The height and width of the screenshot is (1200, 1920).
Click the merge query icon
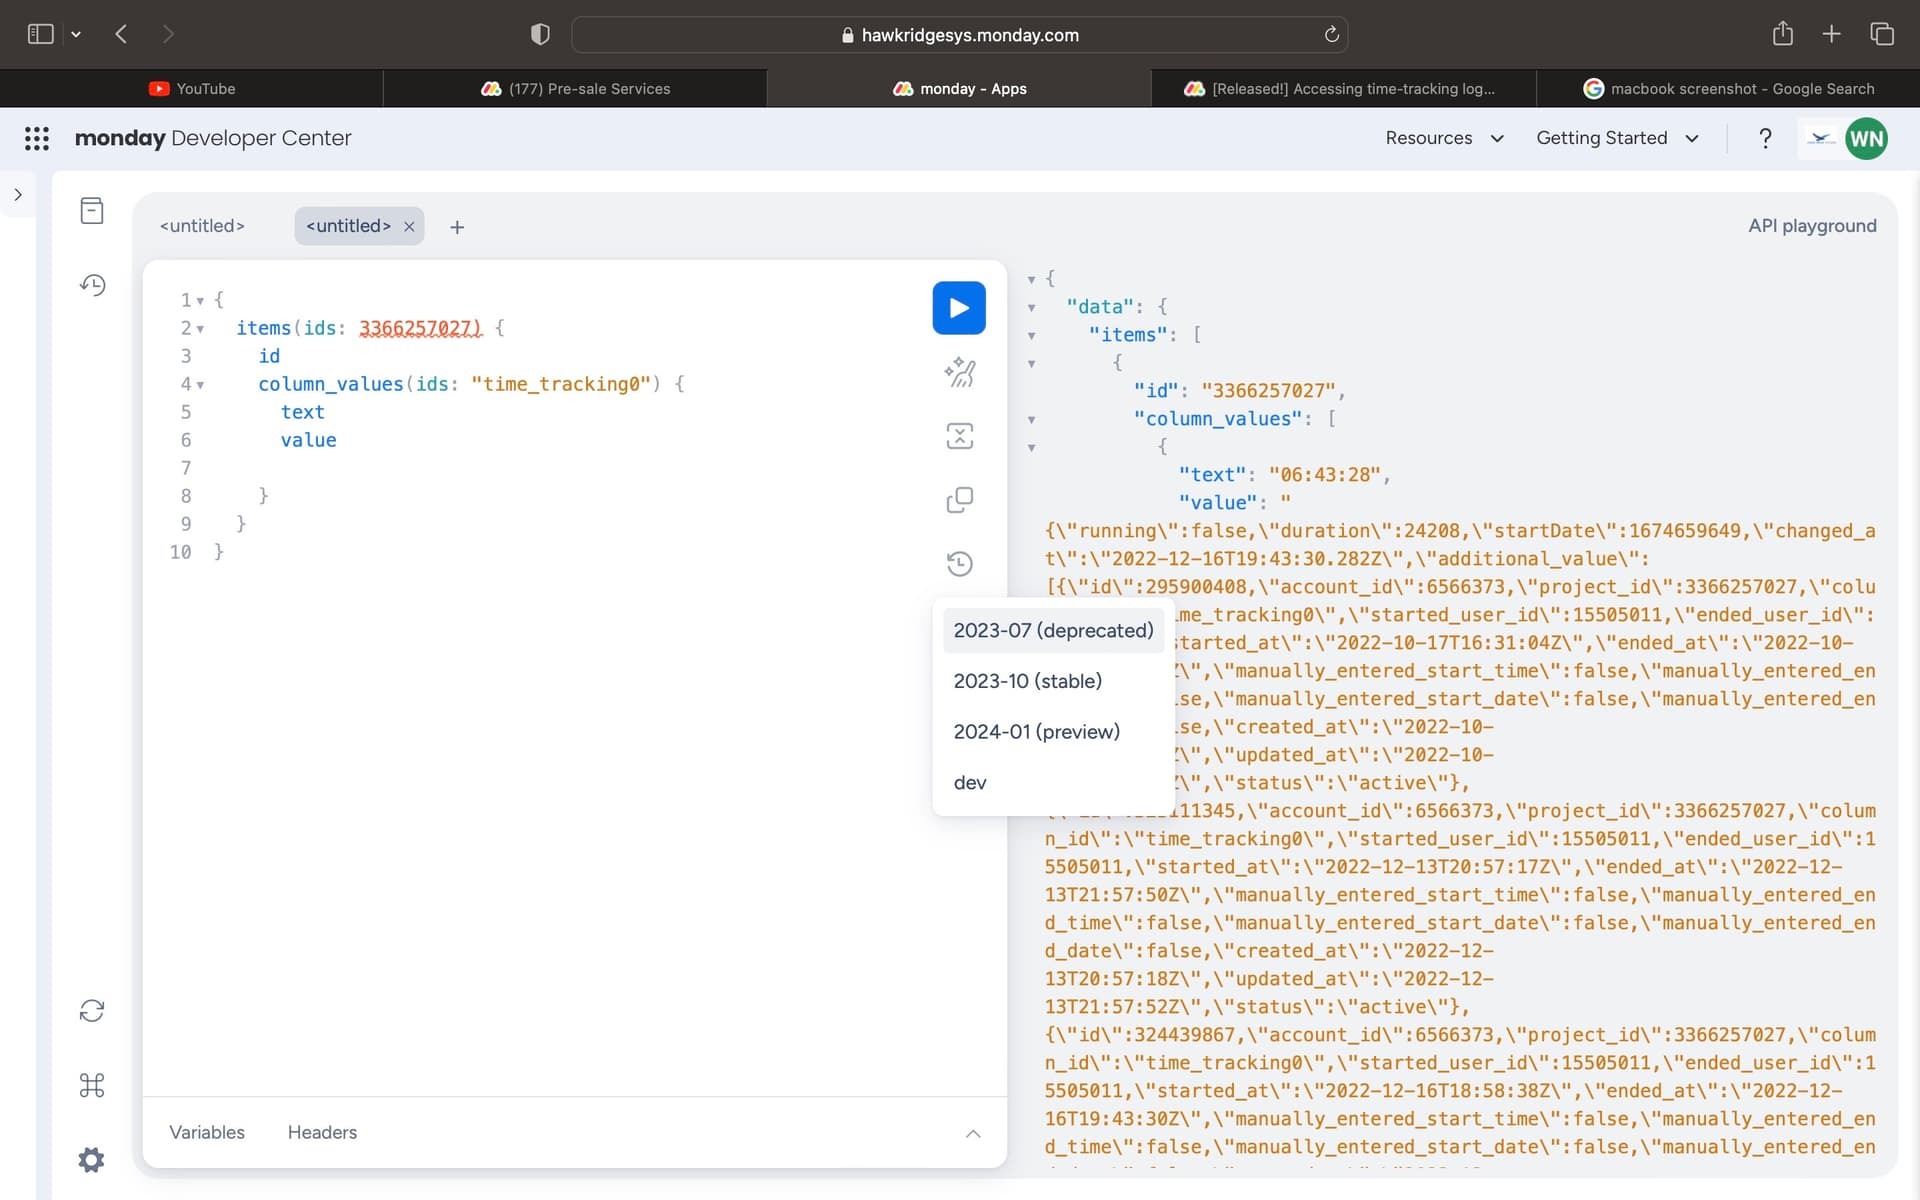point(959,436)
